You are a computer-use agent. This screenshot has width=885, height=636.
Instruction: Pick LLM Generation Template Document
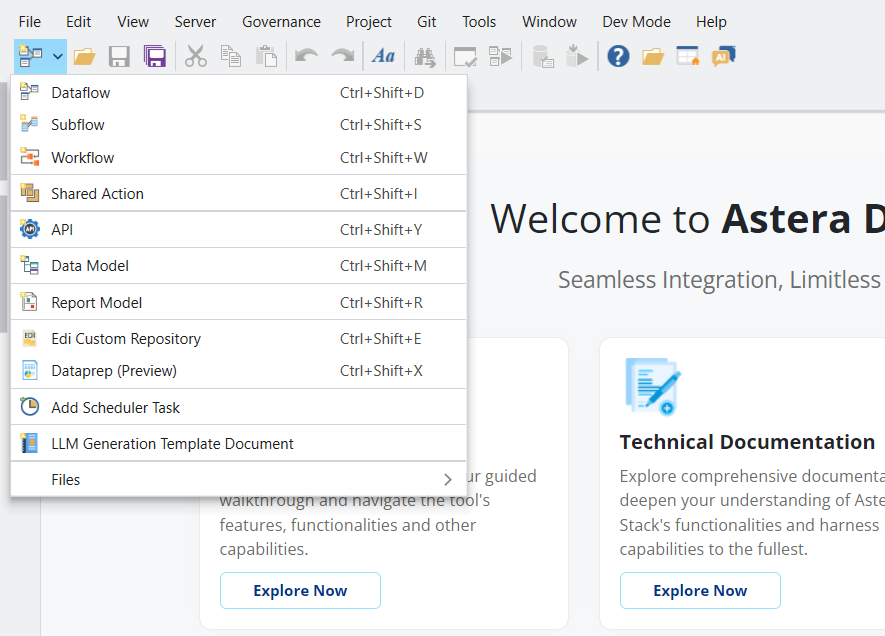tap(172, 444)
